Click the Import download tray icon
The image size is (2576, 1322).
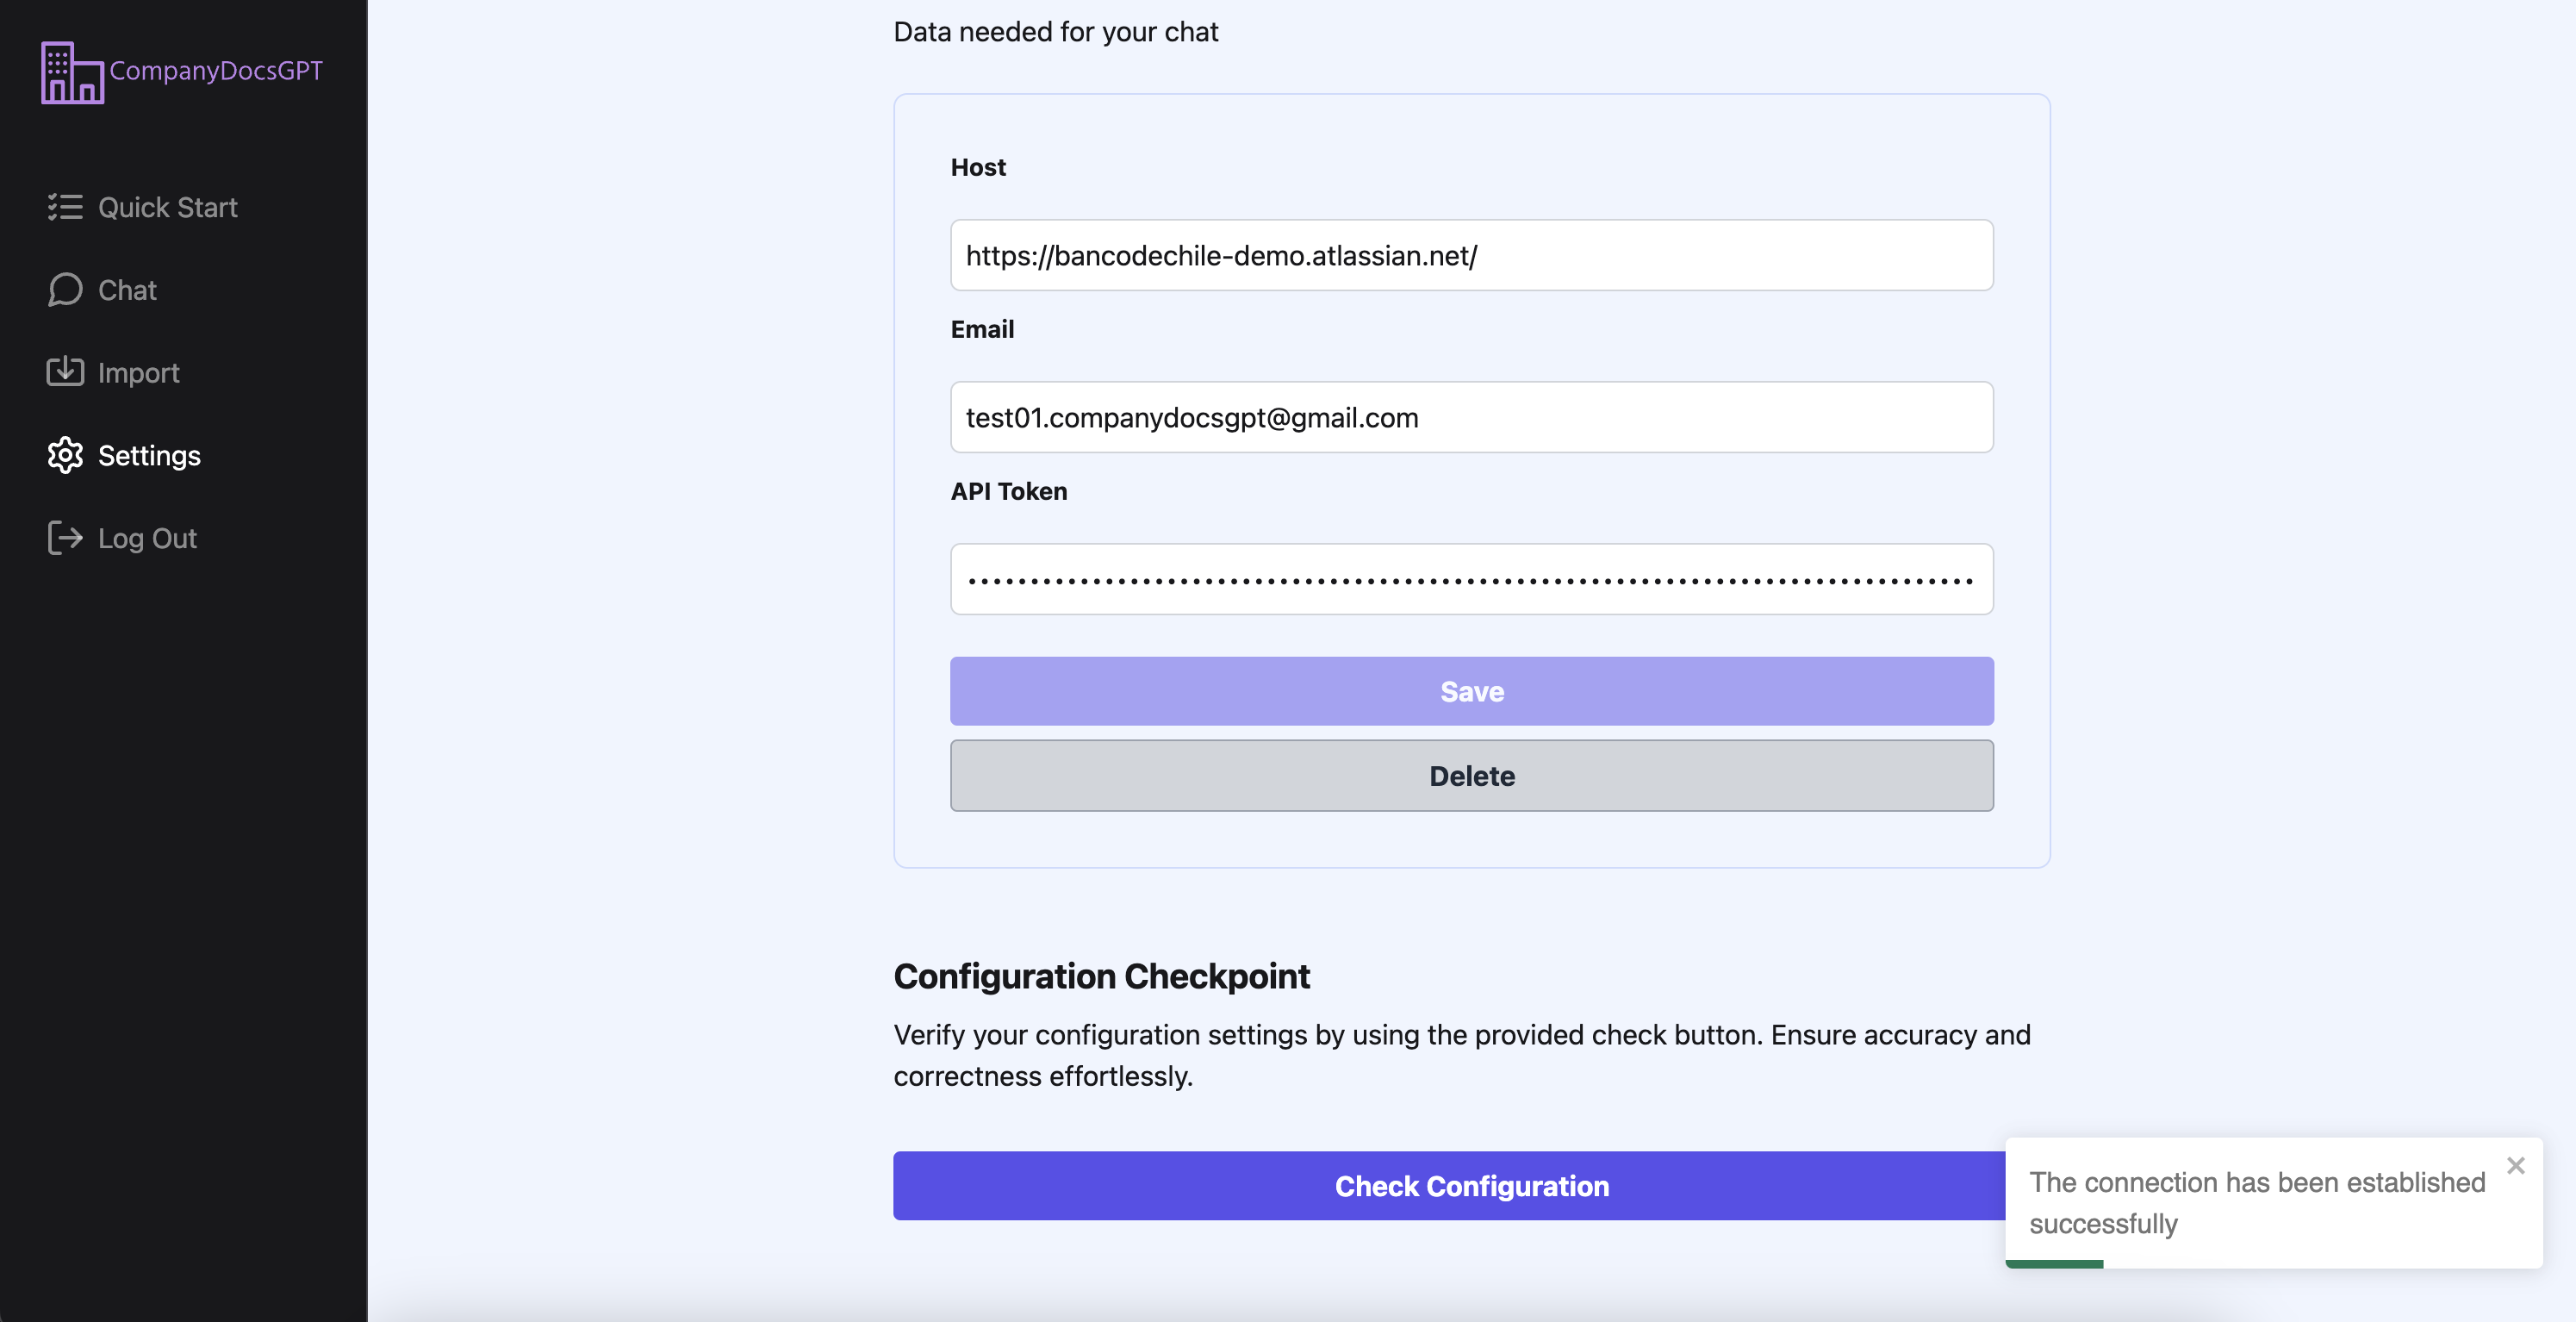pos(65,372)
